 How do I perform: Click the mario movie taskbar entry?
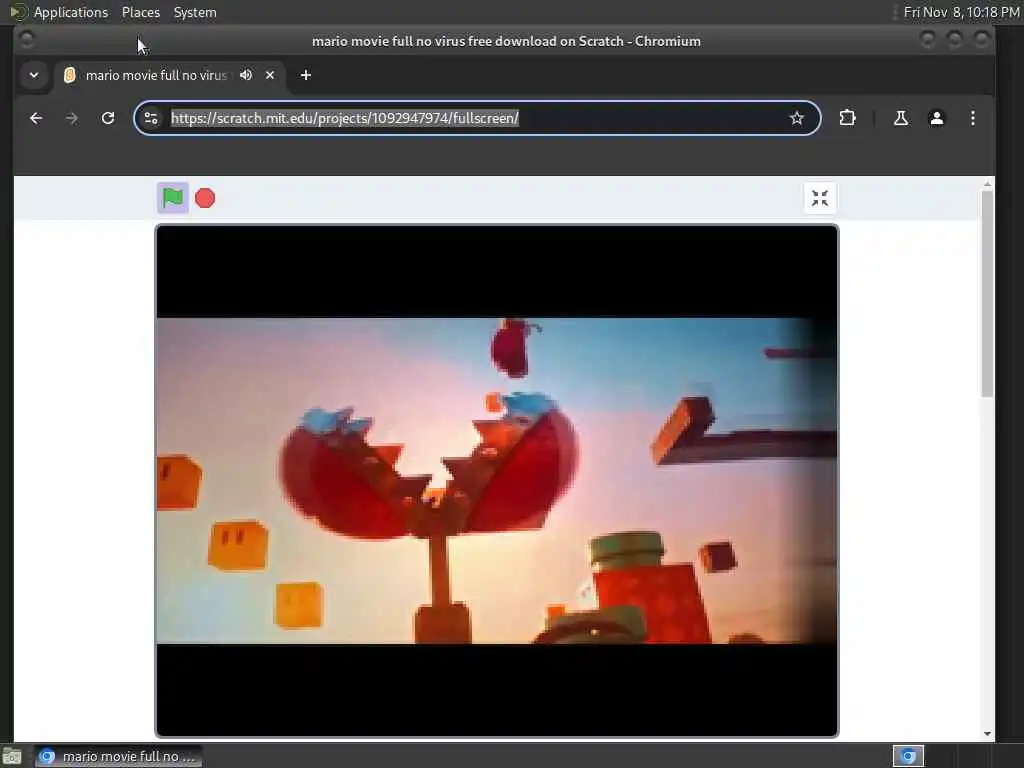(118, 756)
